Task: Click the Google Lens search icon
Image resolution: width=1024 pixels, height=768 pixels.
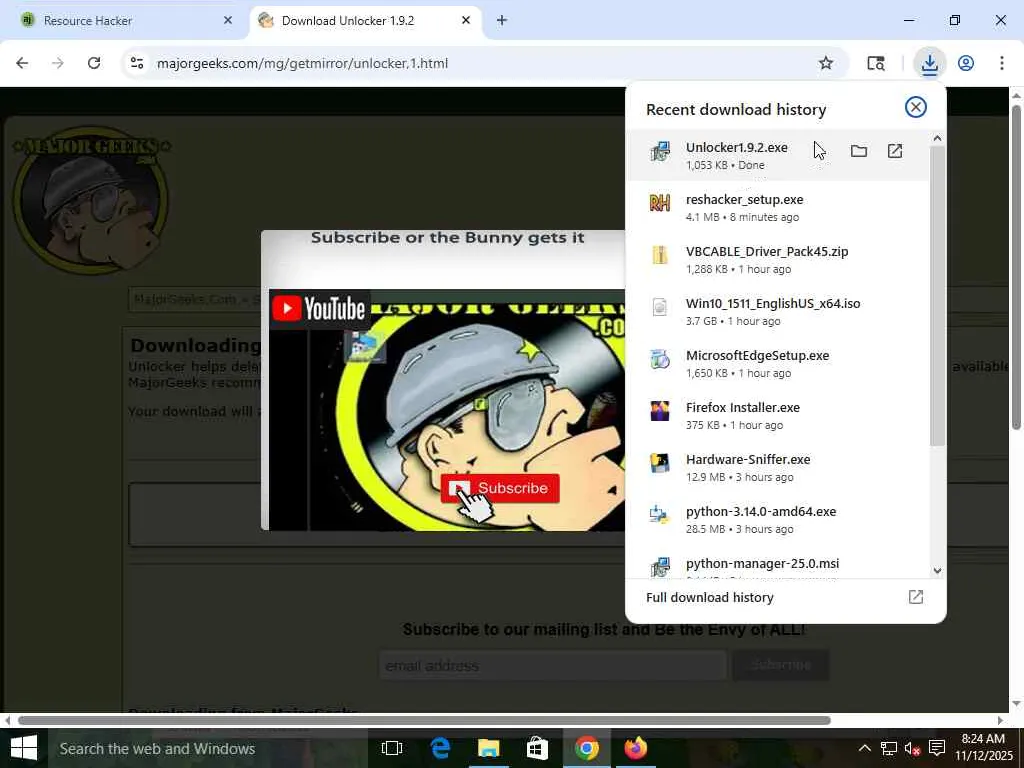Action: (x=876, y=63)
